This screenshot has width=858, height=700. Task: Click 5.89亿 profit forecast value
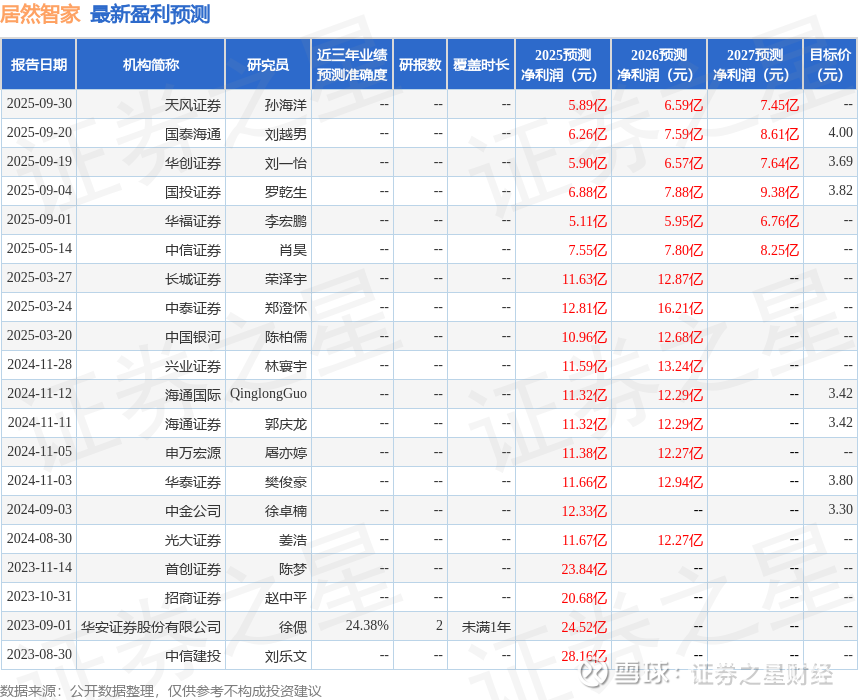pos(588,105)
